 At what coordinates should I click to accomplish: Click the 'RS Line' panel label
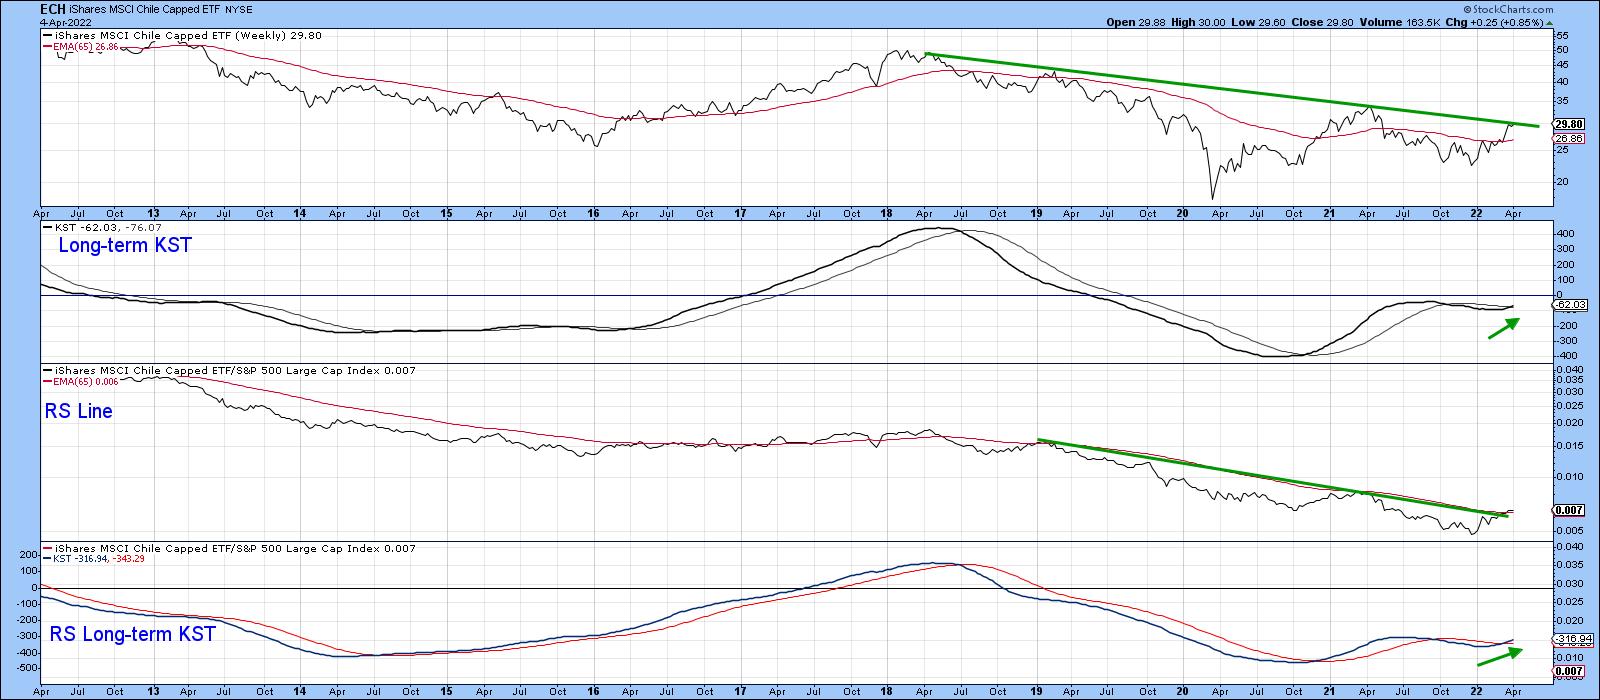pos(78,411)
